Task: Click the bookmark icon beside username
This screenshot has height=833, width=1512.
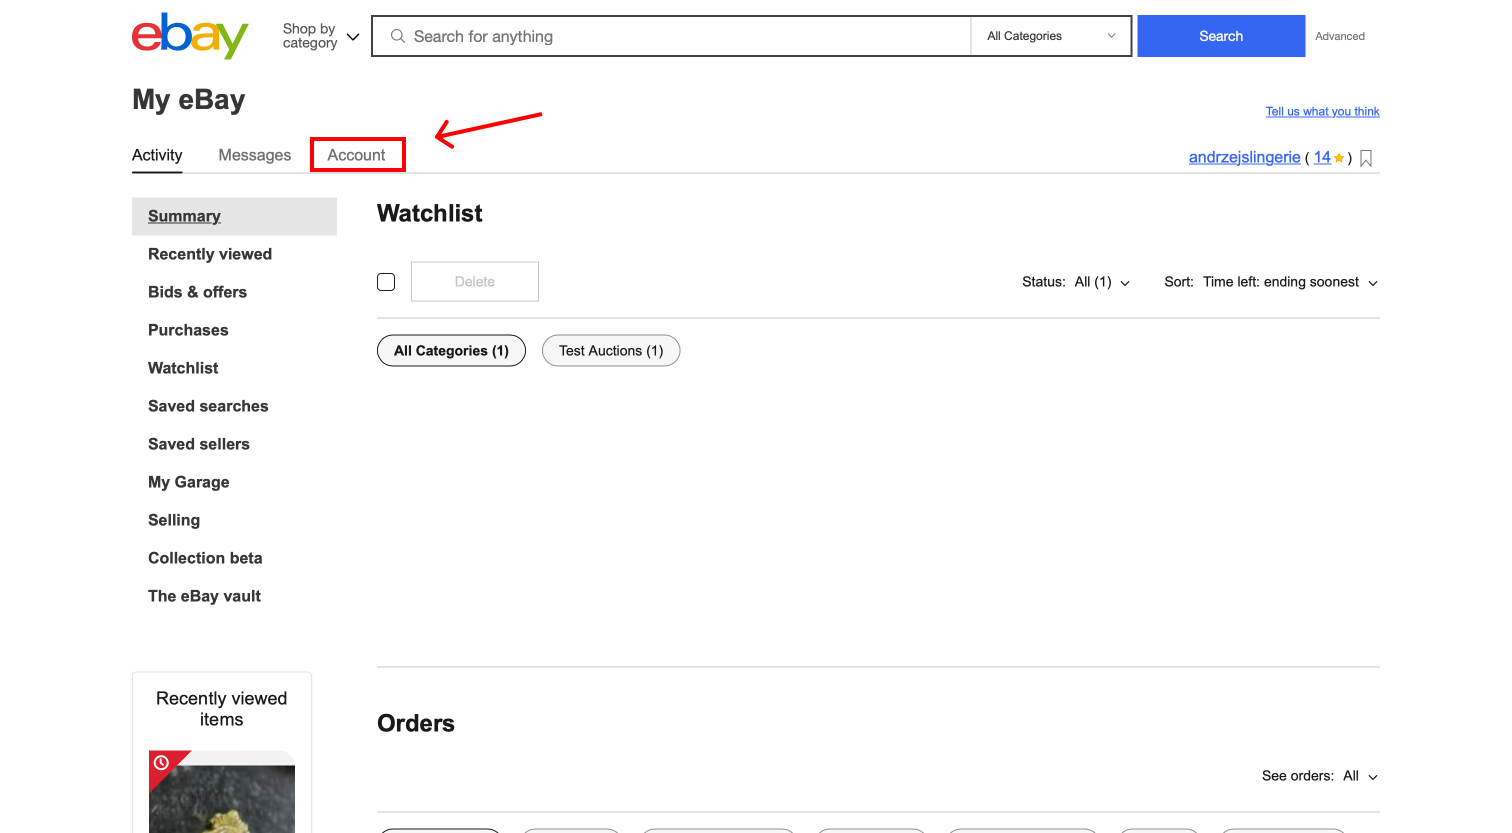Action: pos(1366,158)
